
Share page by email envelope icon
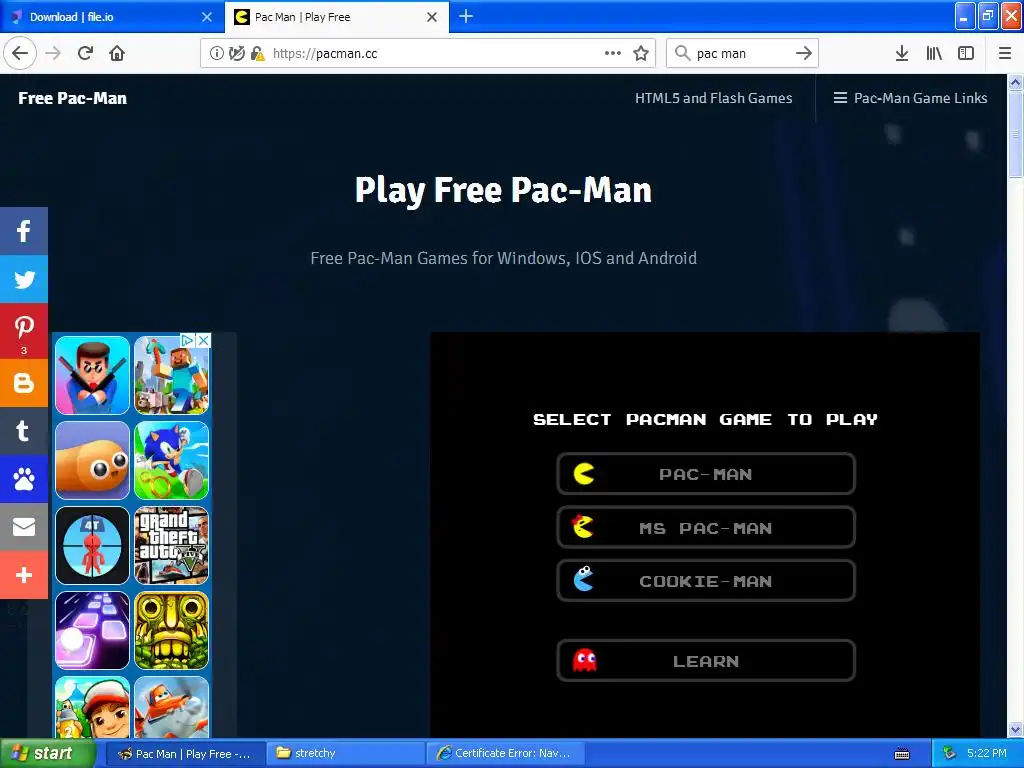pyautogui.click(x=24, y=526)
